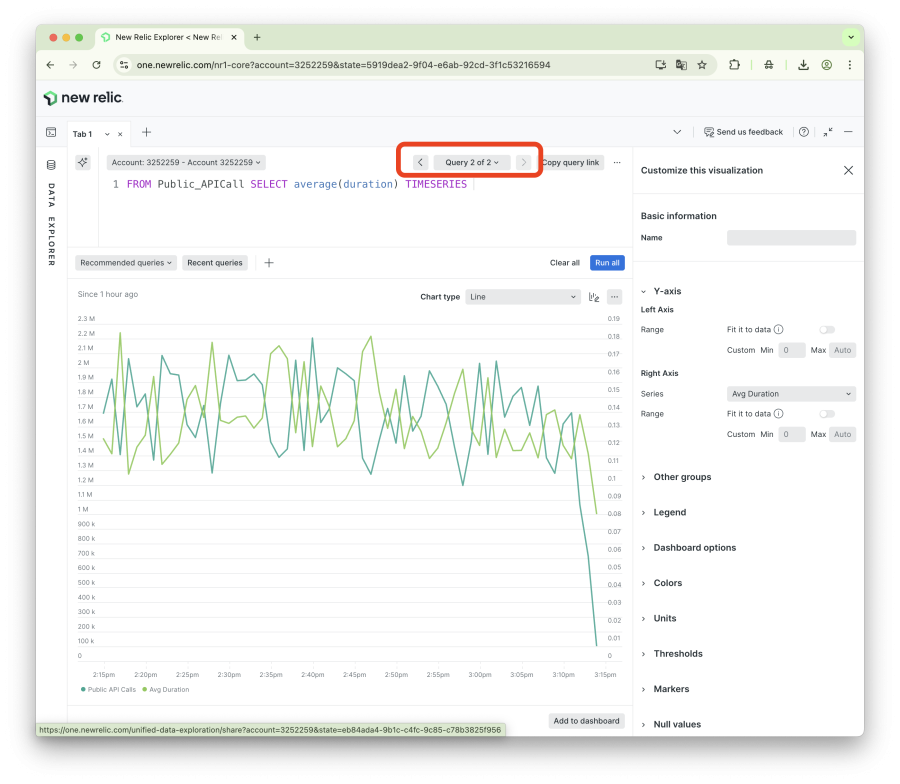
Task: Open the browser extensions puzzle icon
Action: (734, 65)
